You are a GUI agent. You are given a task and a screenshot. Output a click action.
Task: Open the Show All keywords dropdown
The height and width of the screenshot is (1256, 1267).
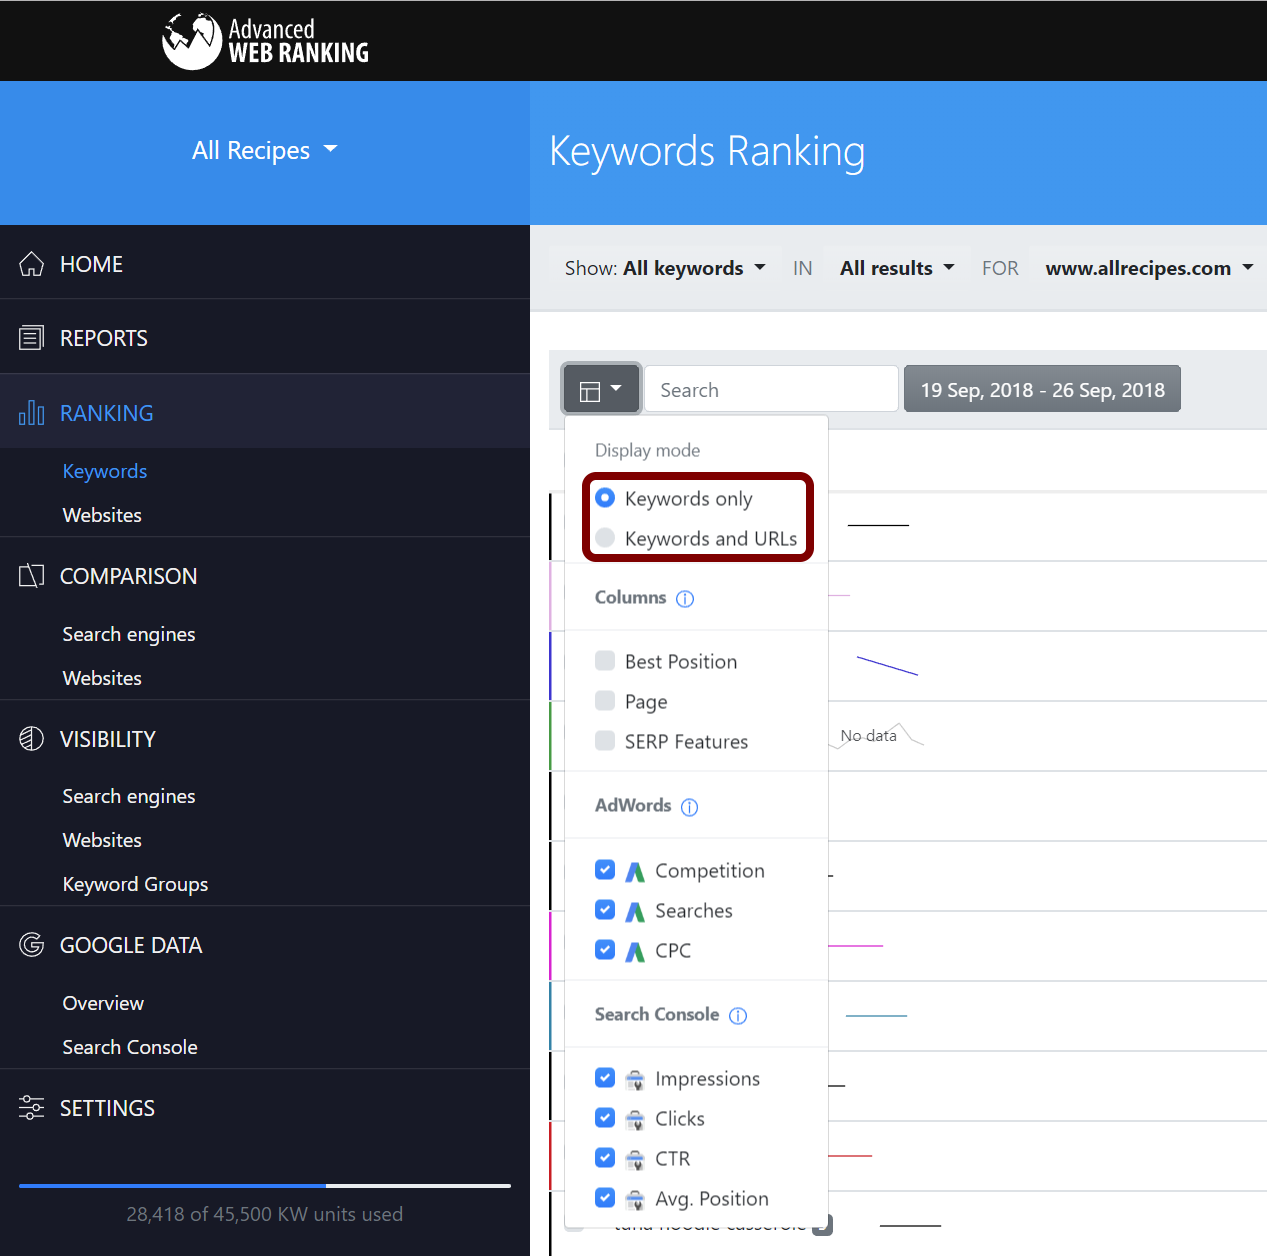click(665, 268)
